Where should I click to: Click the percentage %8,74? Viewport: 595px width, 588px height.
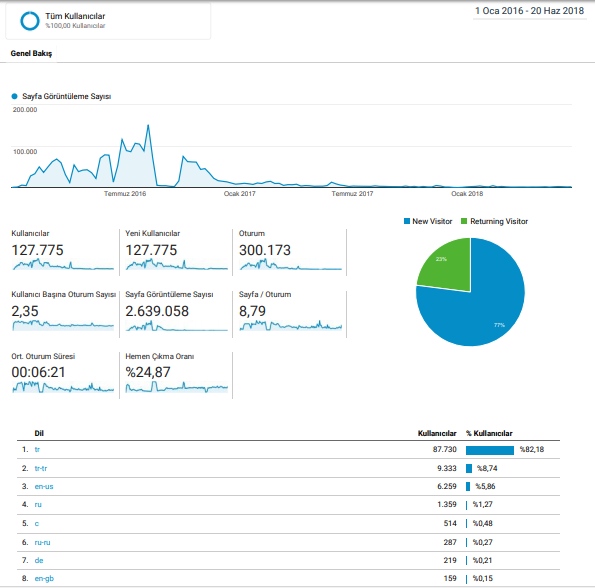[487, 469]
